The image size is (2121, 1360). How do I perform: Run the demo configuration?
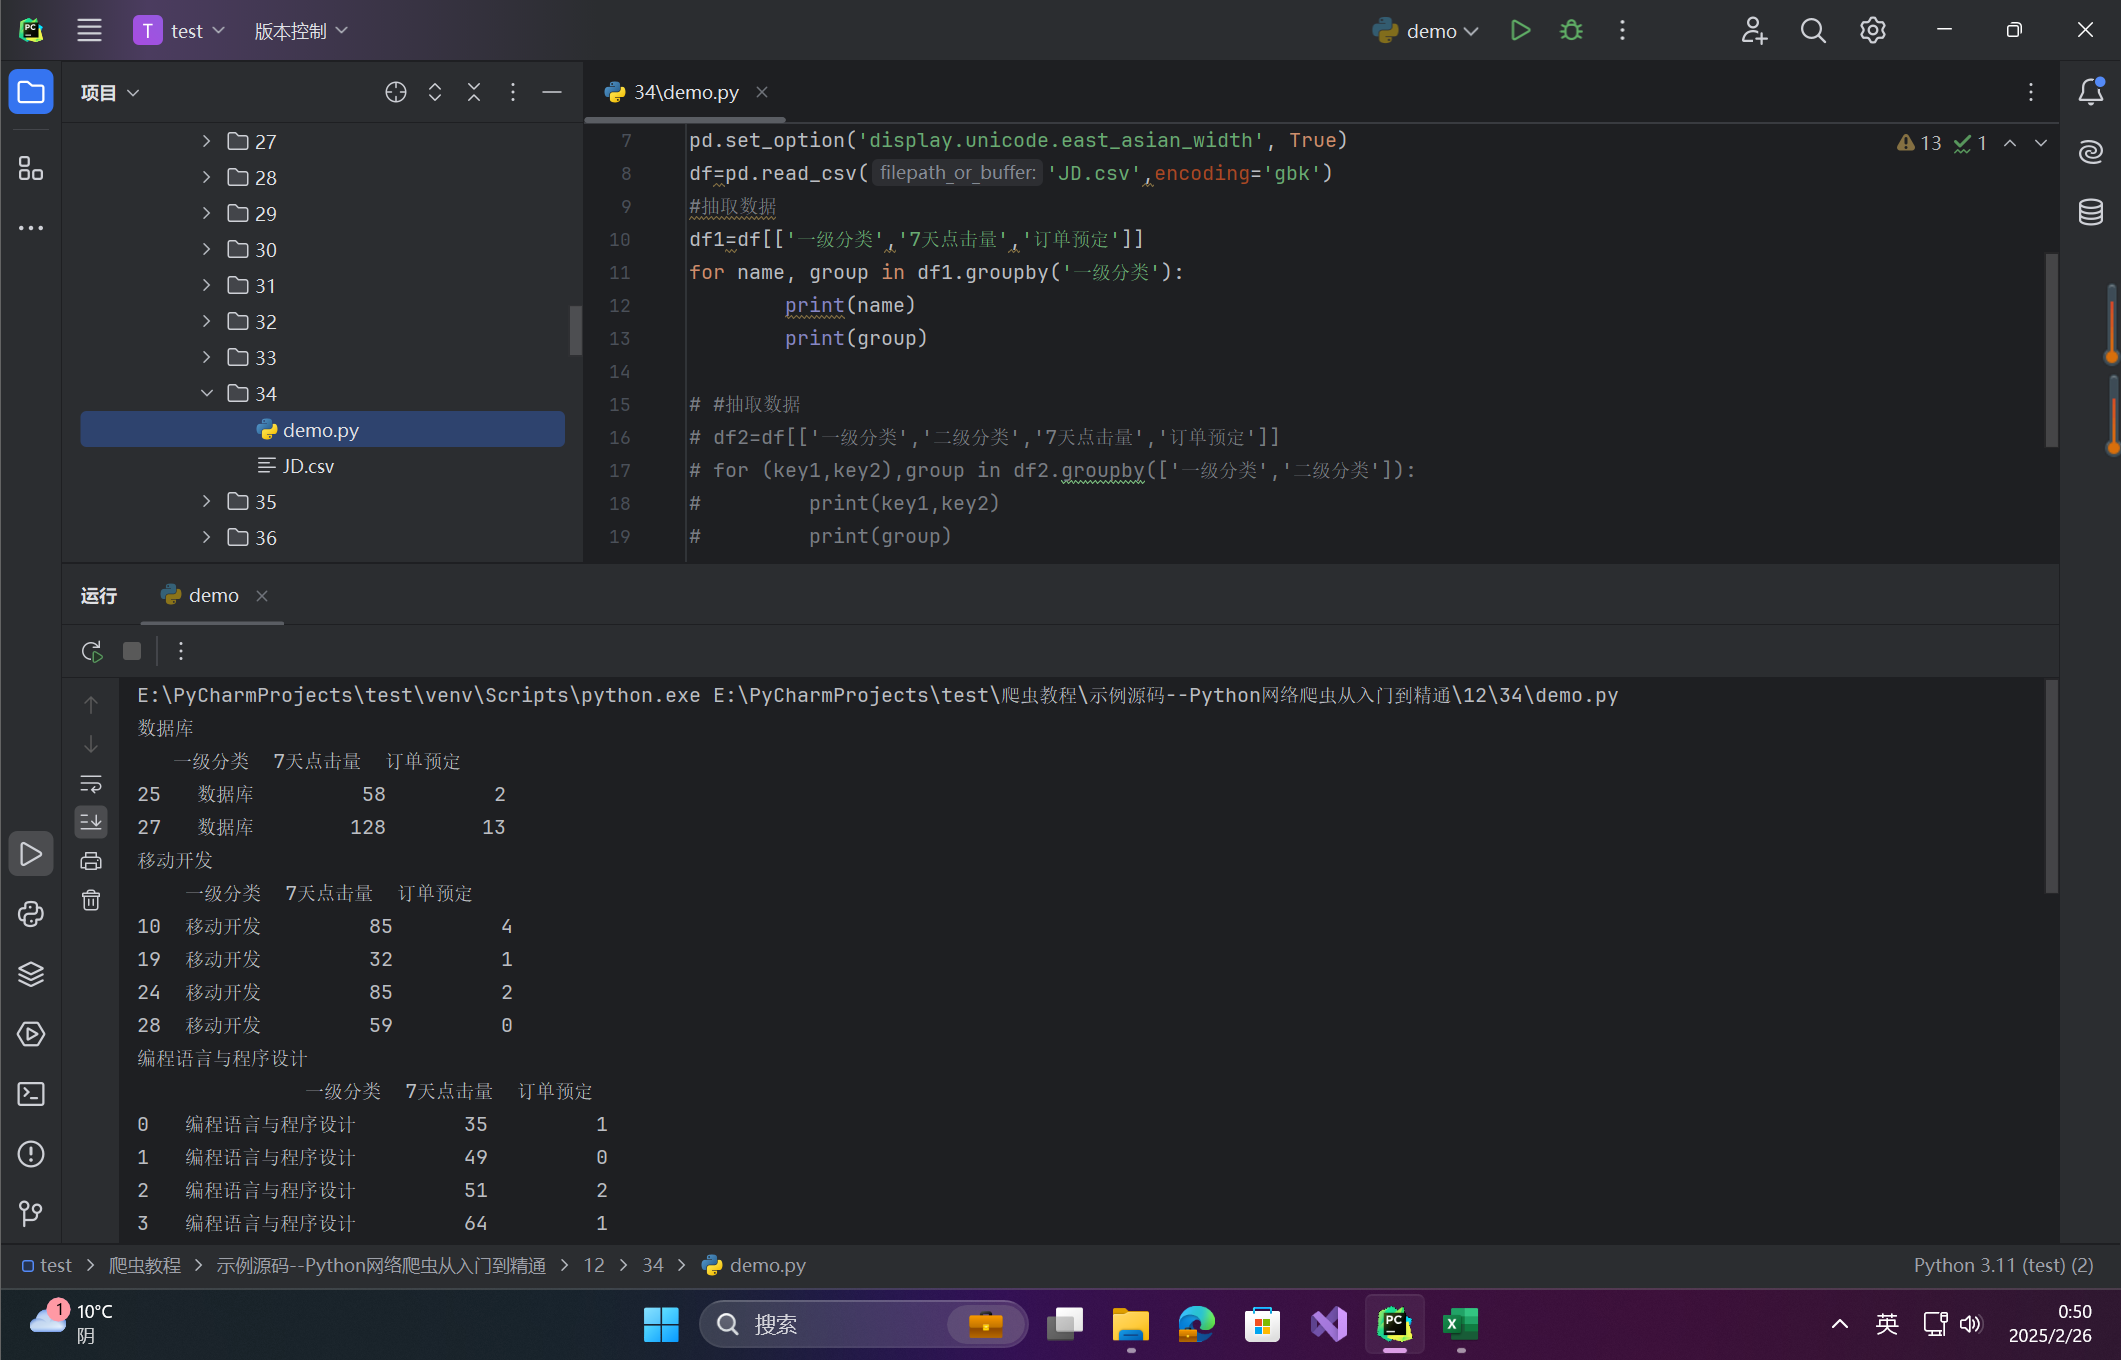[x=1520, y=30]
